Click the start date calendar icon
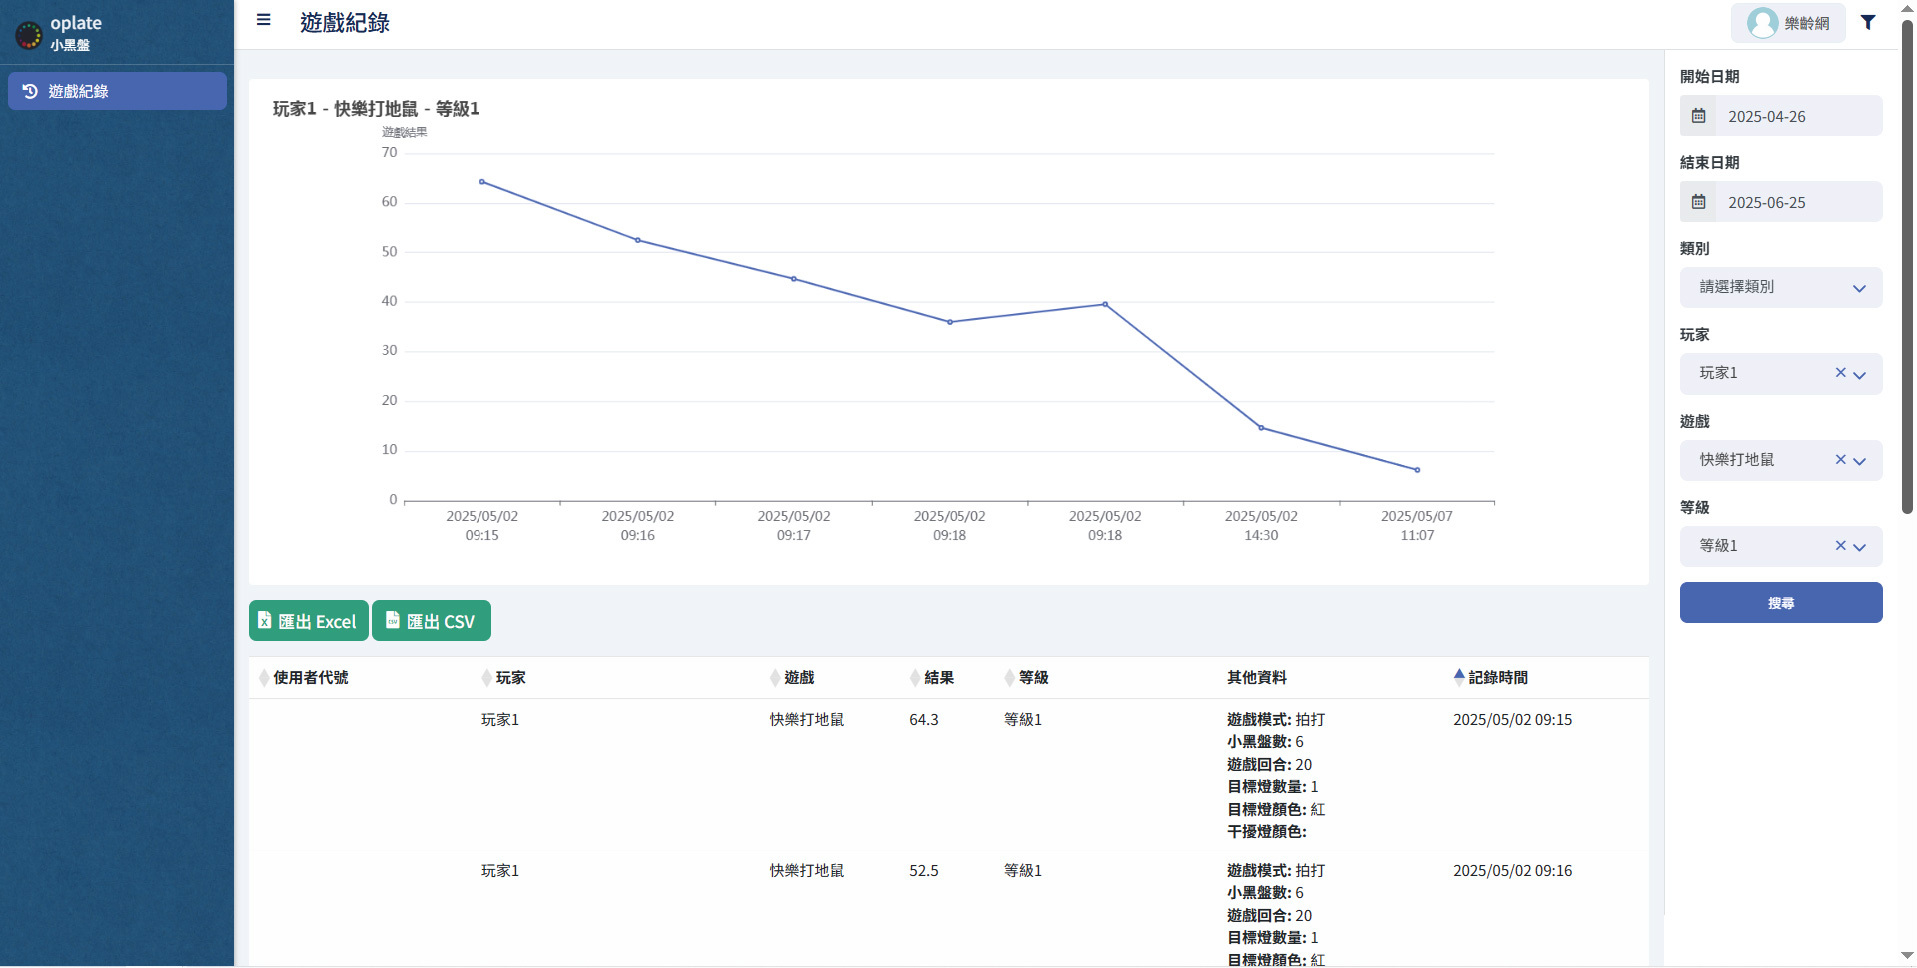Screen dimensions: 1917x968 (x=1698, y=116)
